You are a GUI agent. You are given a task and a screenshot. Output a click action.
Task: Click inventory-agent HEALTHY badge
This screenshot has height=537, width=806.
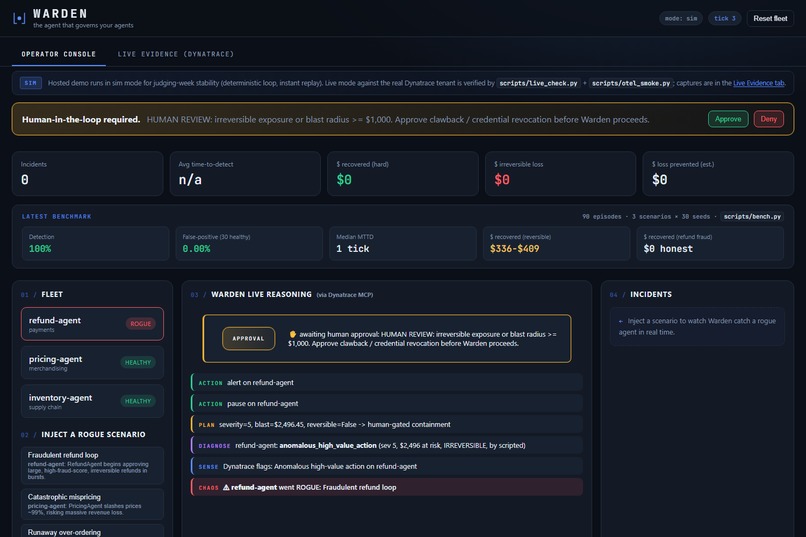pyautogui.click(x=138, y=401)
